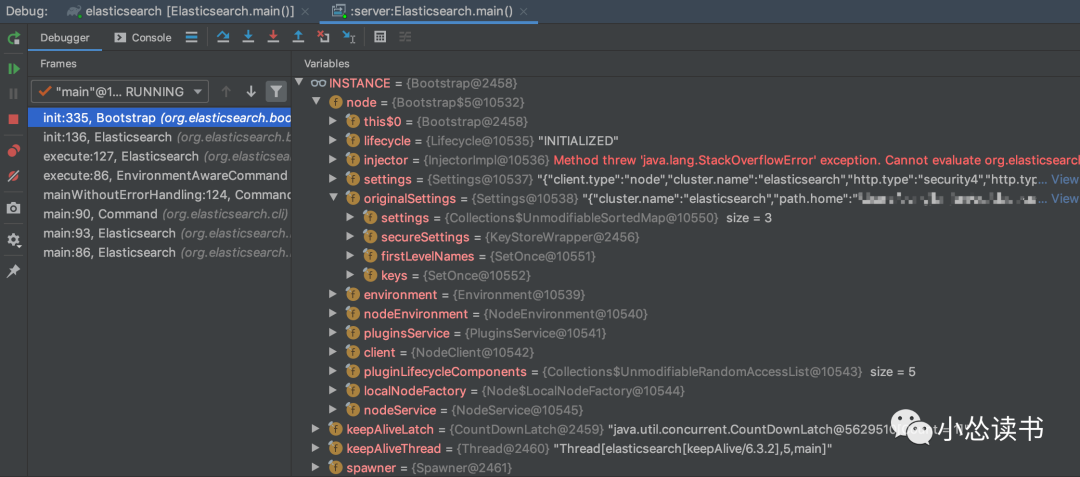Select the localNodeFactory variable row
Viewport: 1080px width, 477px height.
point(686,391)
